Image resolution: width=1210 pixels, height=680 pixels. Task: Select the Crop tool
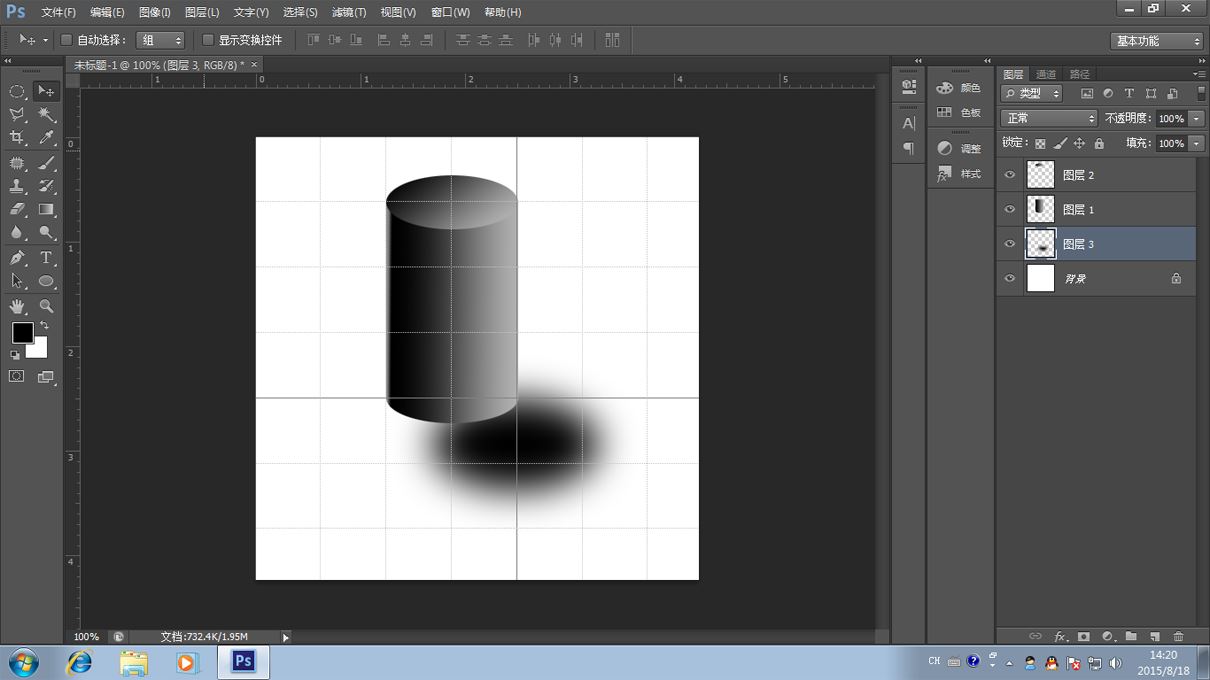pyautogui.click(x=17, y=138)
